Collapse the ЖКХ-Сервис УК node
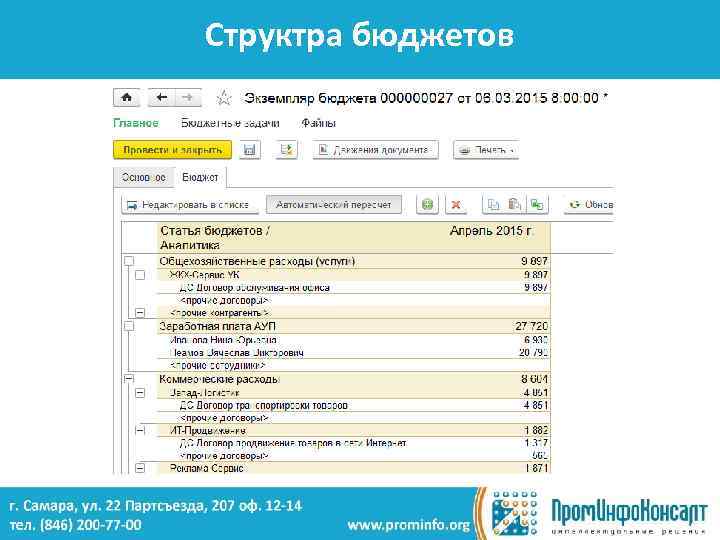This screenshot has width=720, height=540. point(140,275)
